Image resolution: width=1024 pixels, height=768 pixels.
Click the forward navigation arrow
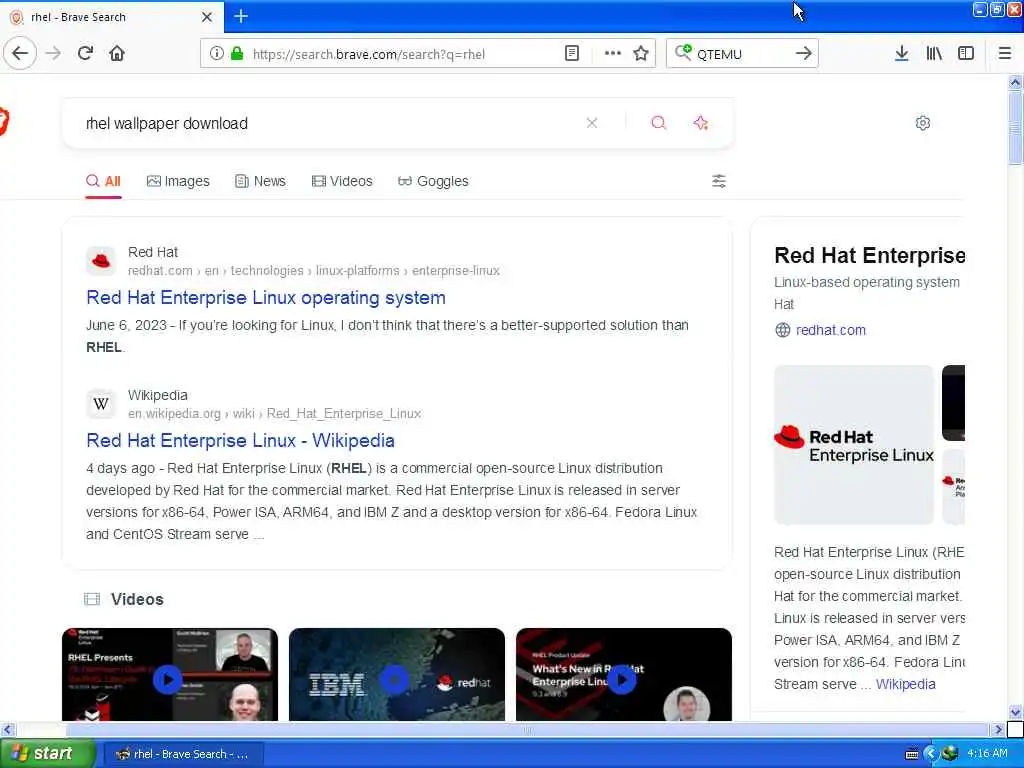click(54, 53)
